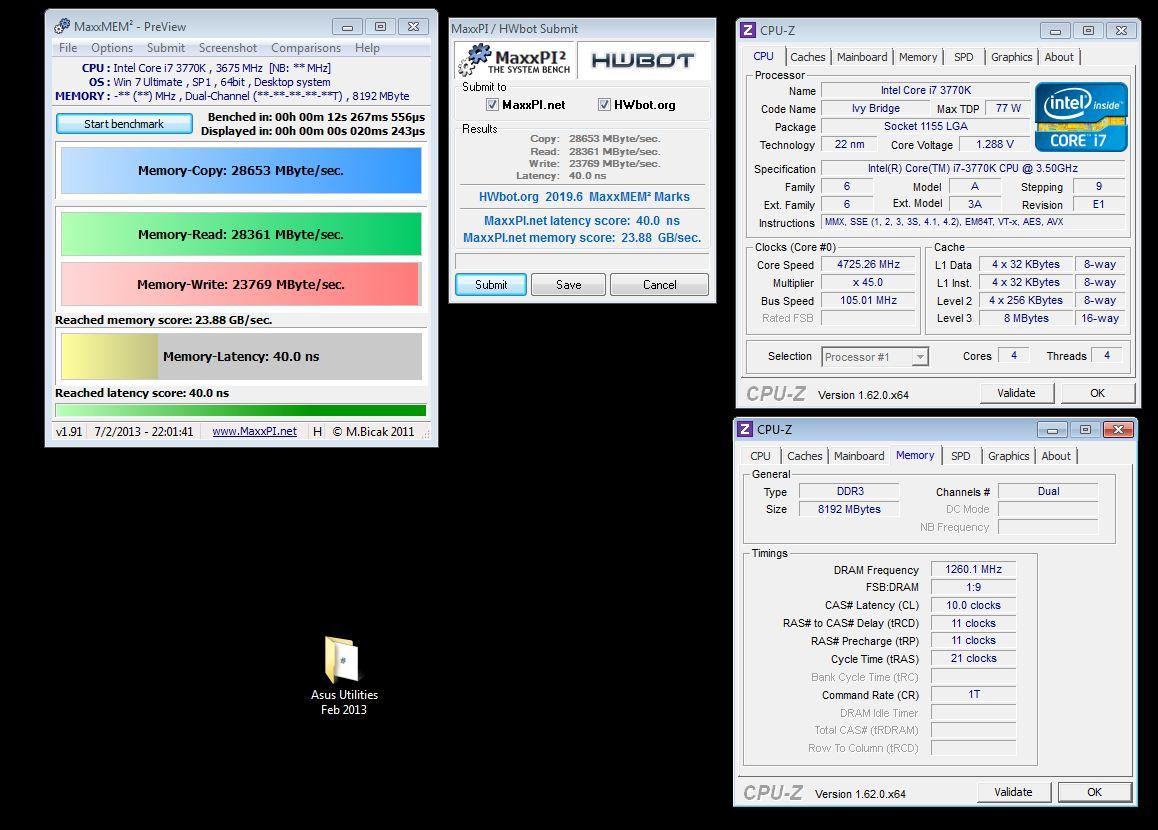Select the Memory tab in lower CPU-Z
This screenshot has width=1158, height=830.
tap(915, 456)
